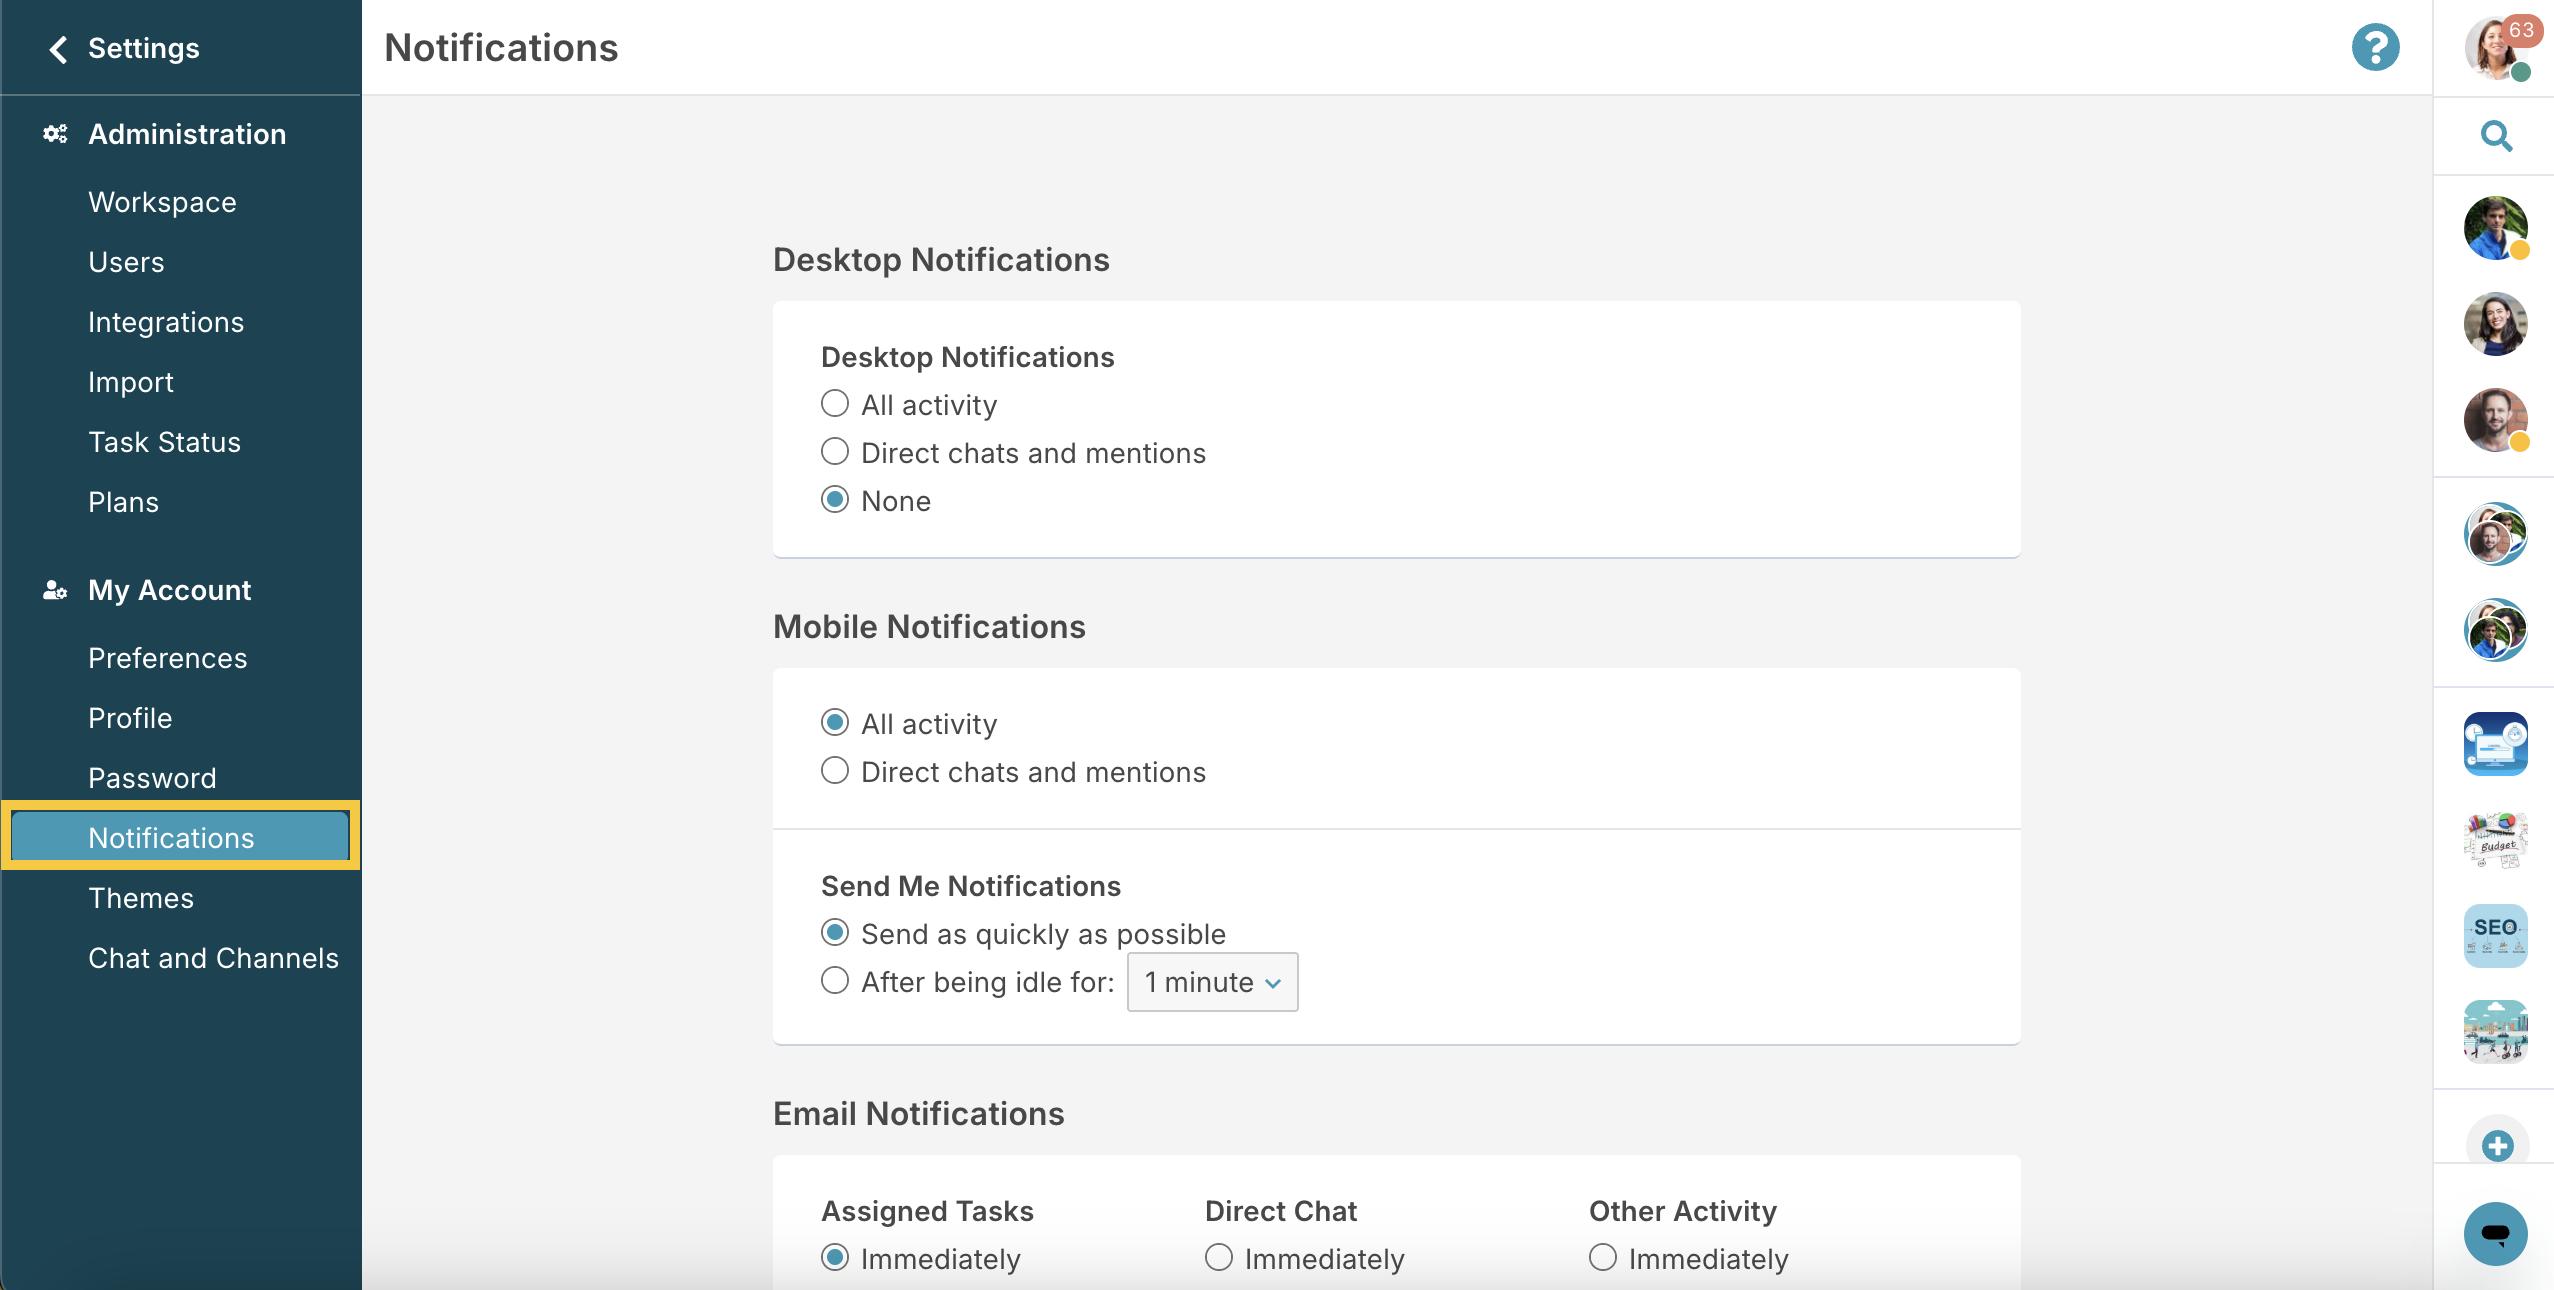Open the Budget channel icon
This screenshot has width=2554, height=1290.
[2496, 840]
